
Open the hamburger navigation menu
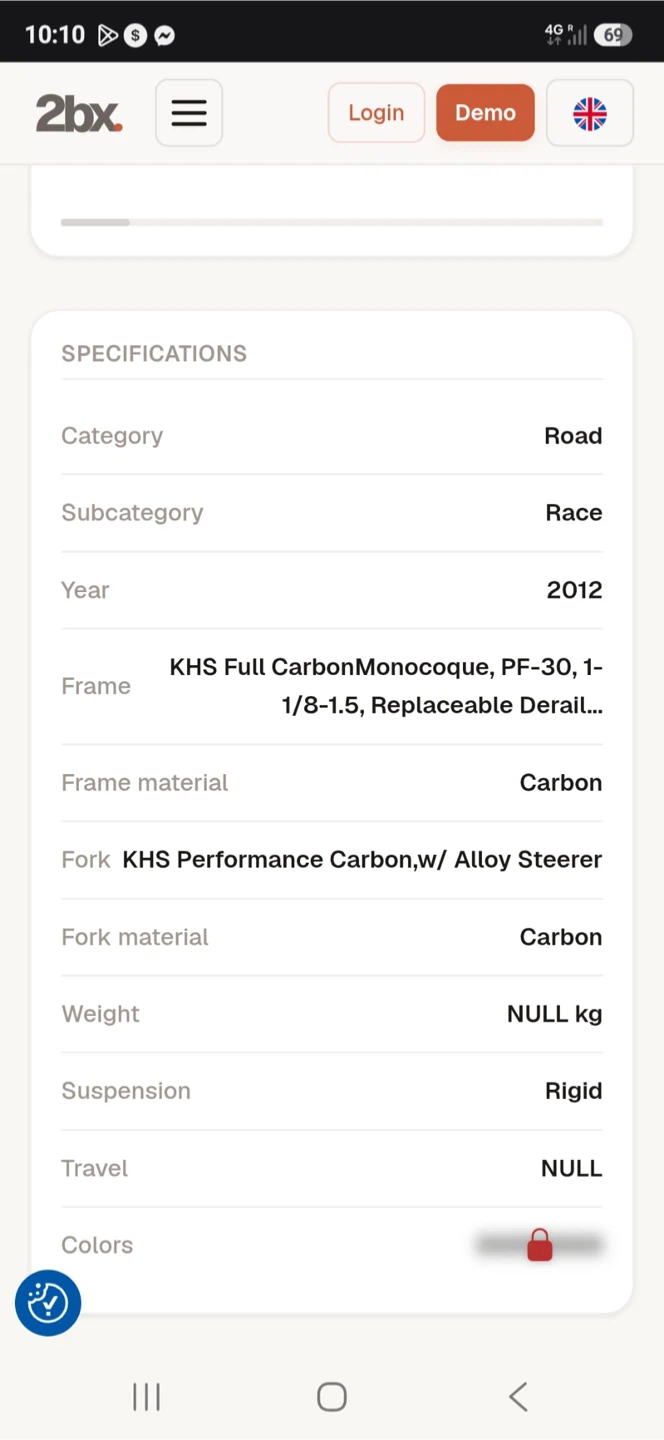pos(189,113)
